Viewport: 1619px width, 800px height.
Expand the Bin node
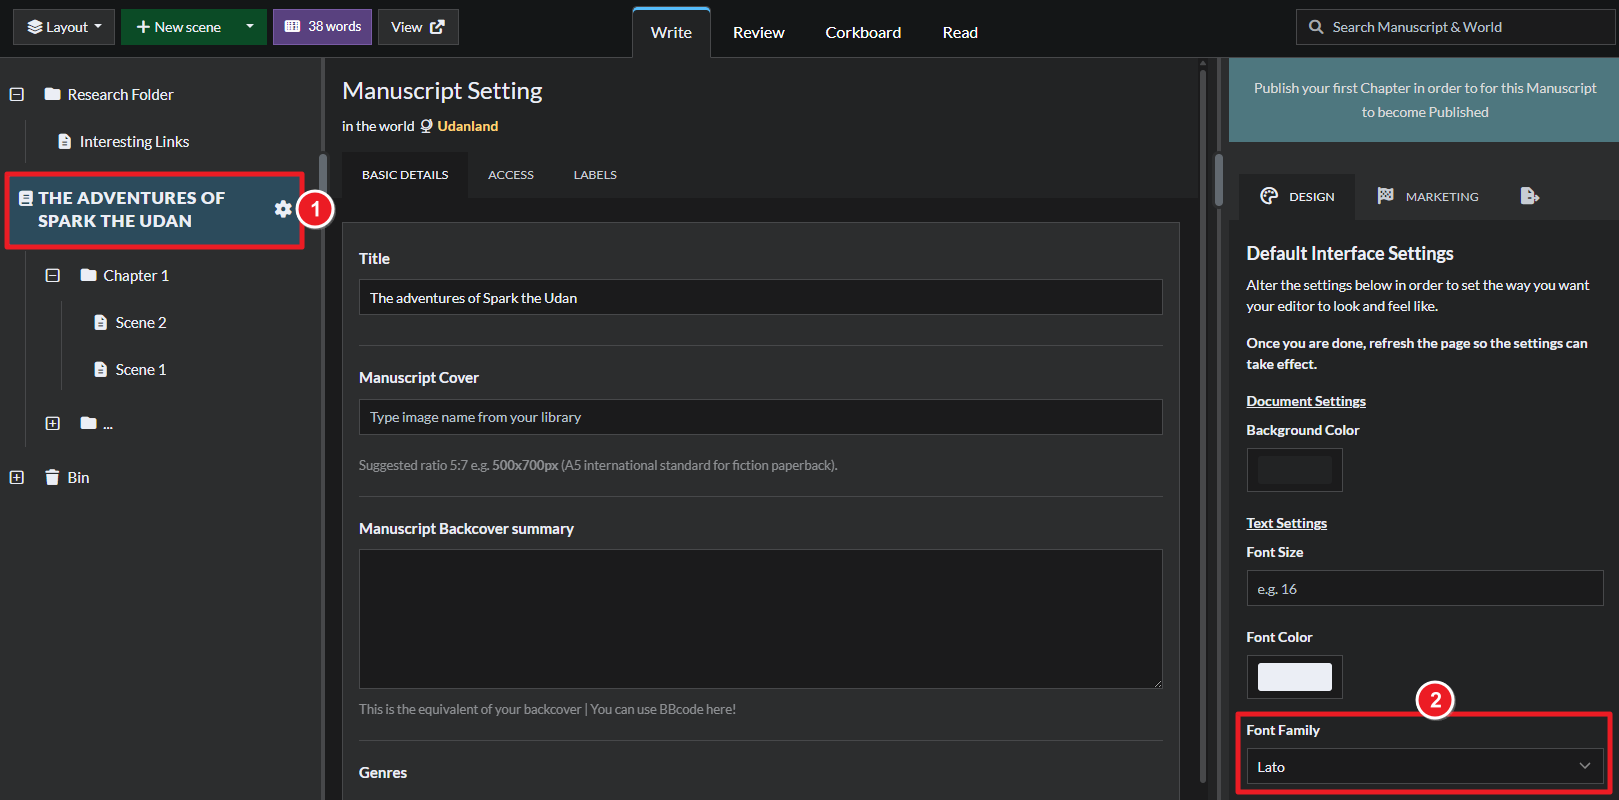coord(17,477)
